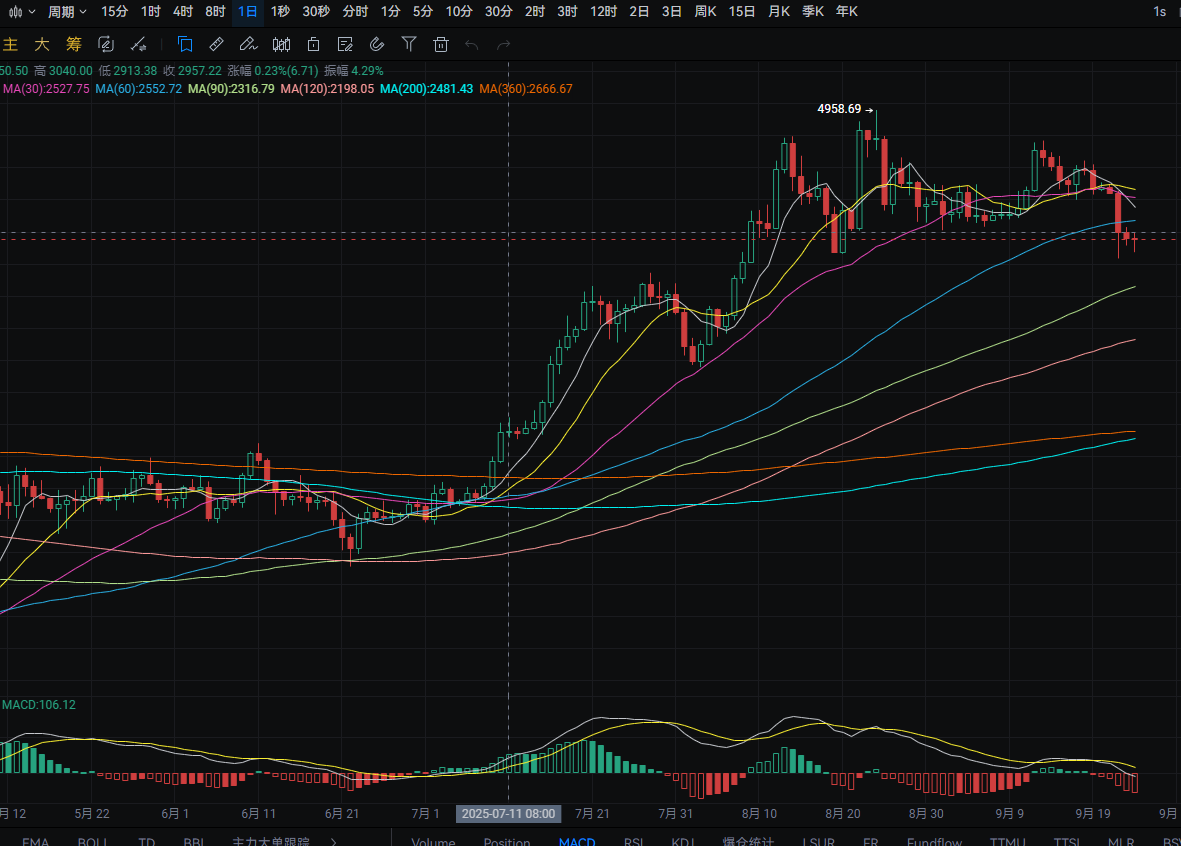Click the lock drawings icon
The width and height of the screenshot is (1181, 846).
tap(313, 44)
